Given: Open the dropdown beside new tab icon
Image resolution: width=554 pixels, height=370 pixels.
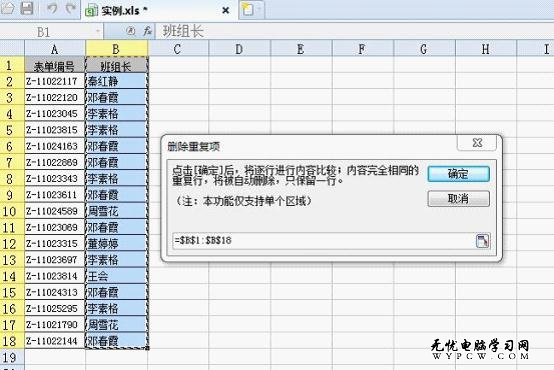Looking at the screenshot, I should pos(258,10).
